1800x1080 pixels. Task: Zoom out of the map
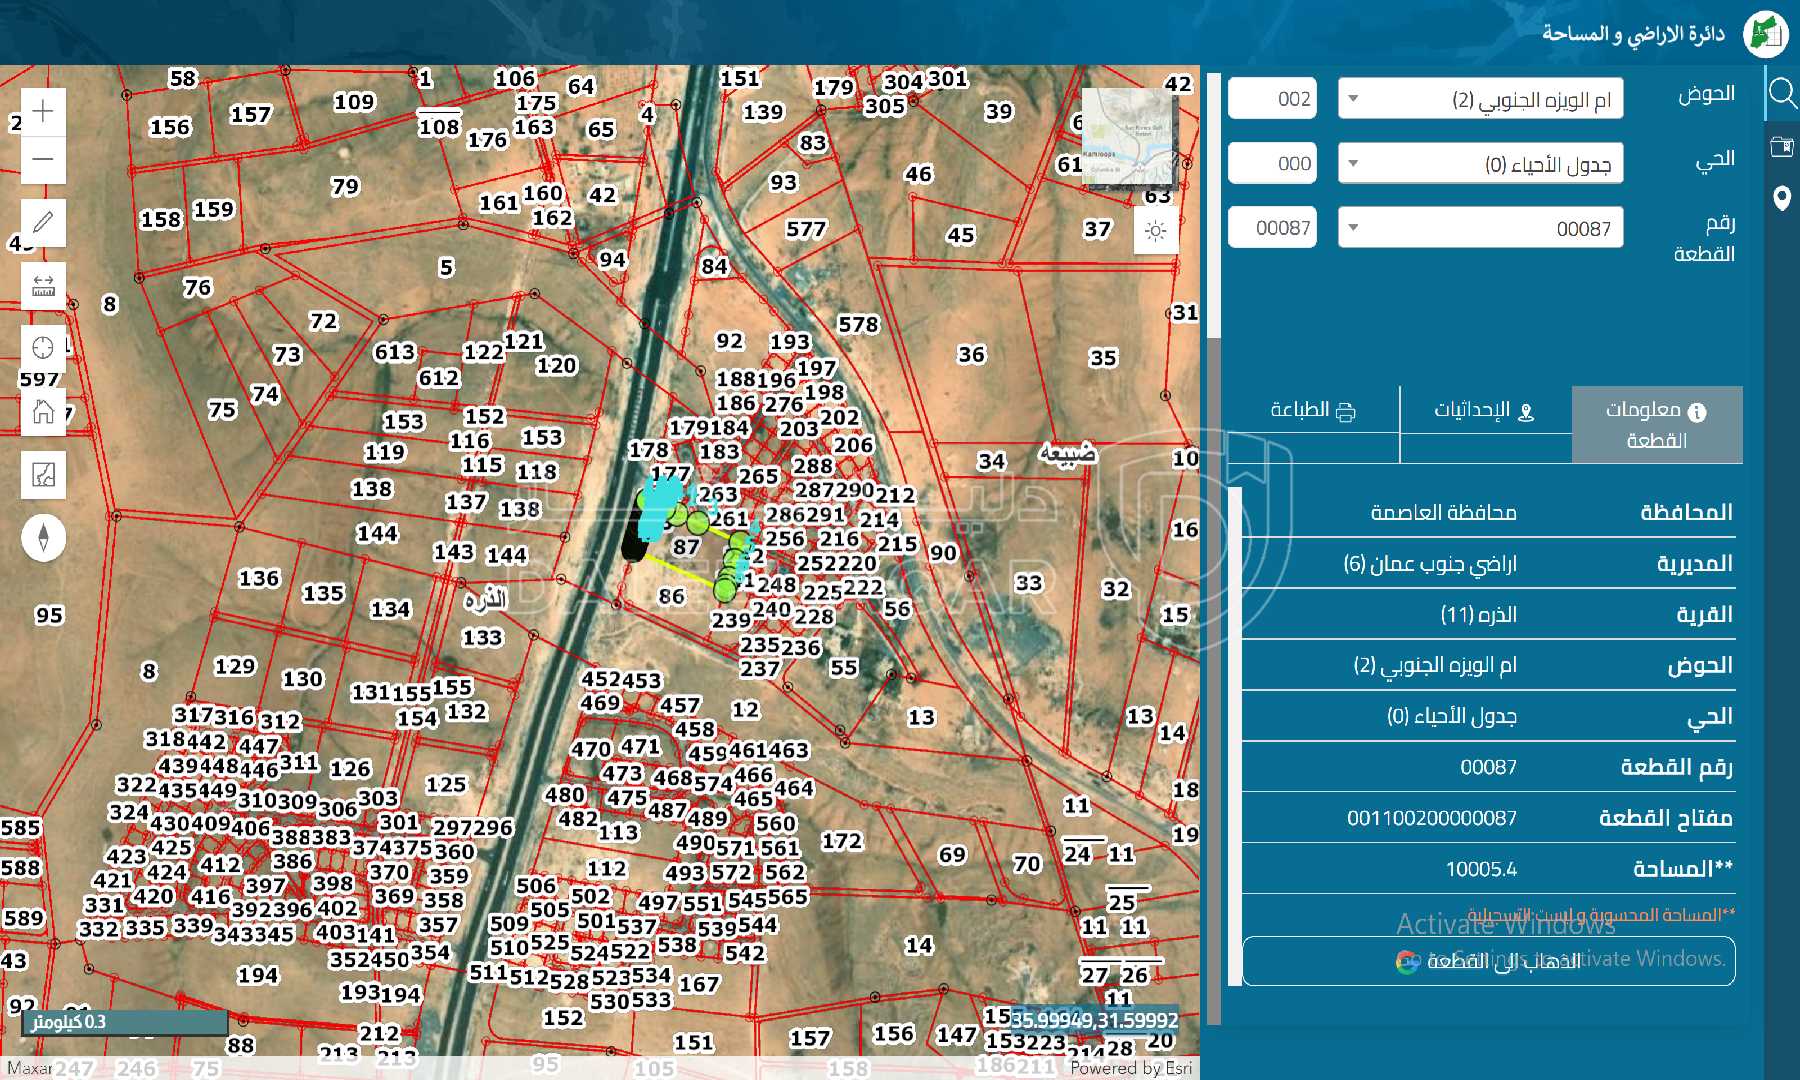(x=43, y=160)
